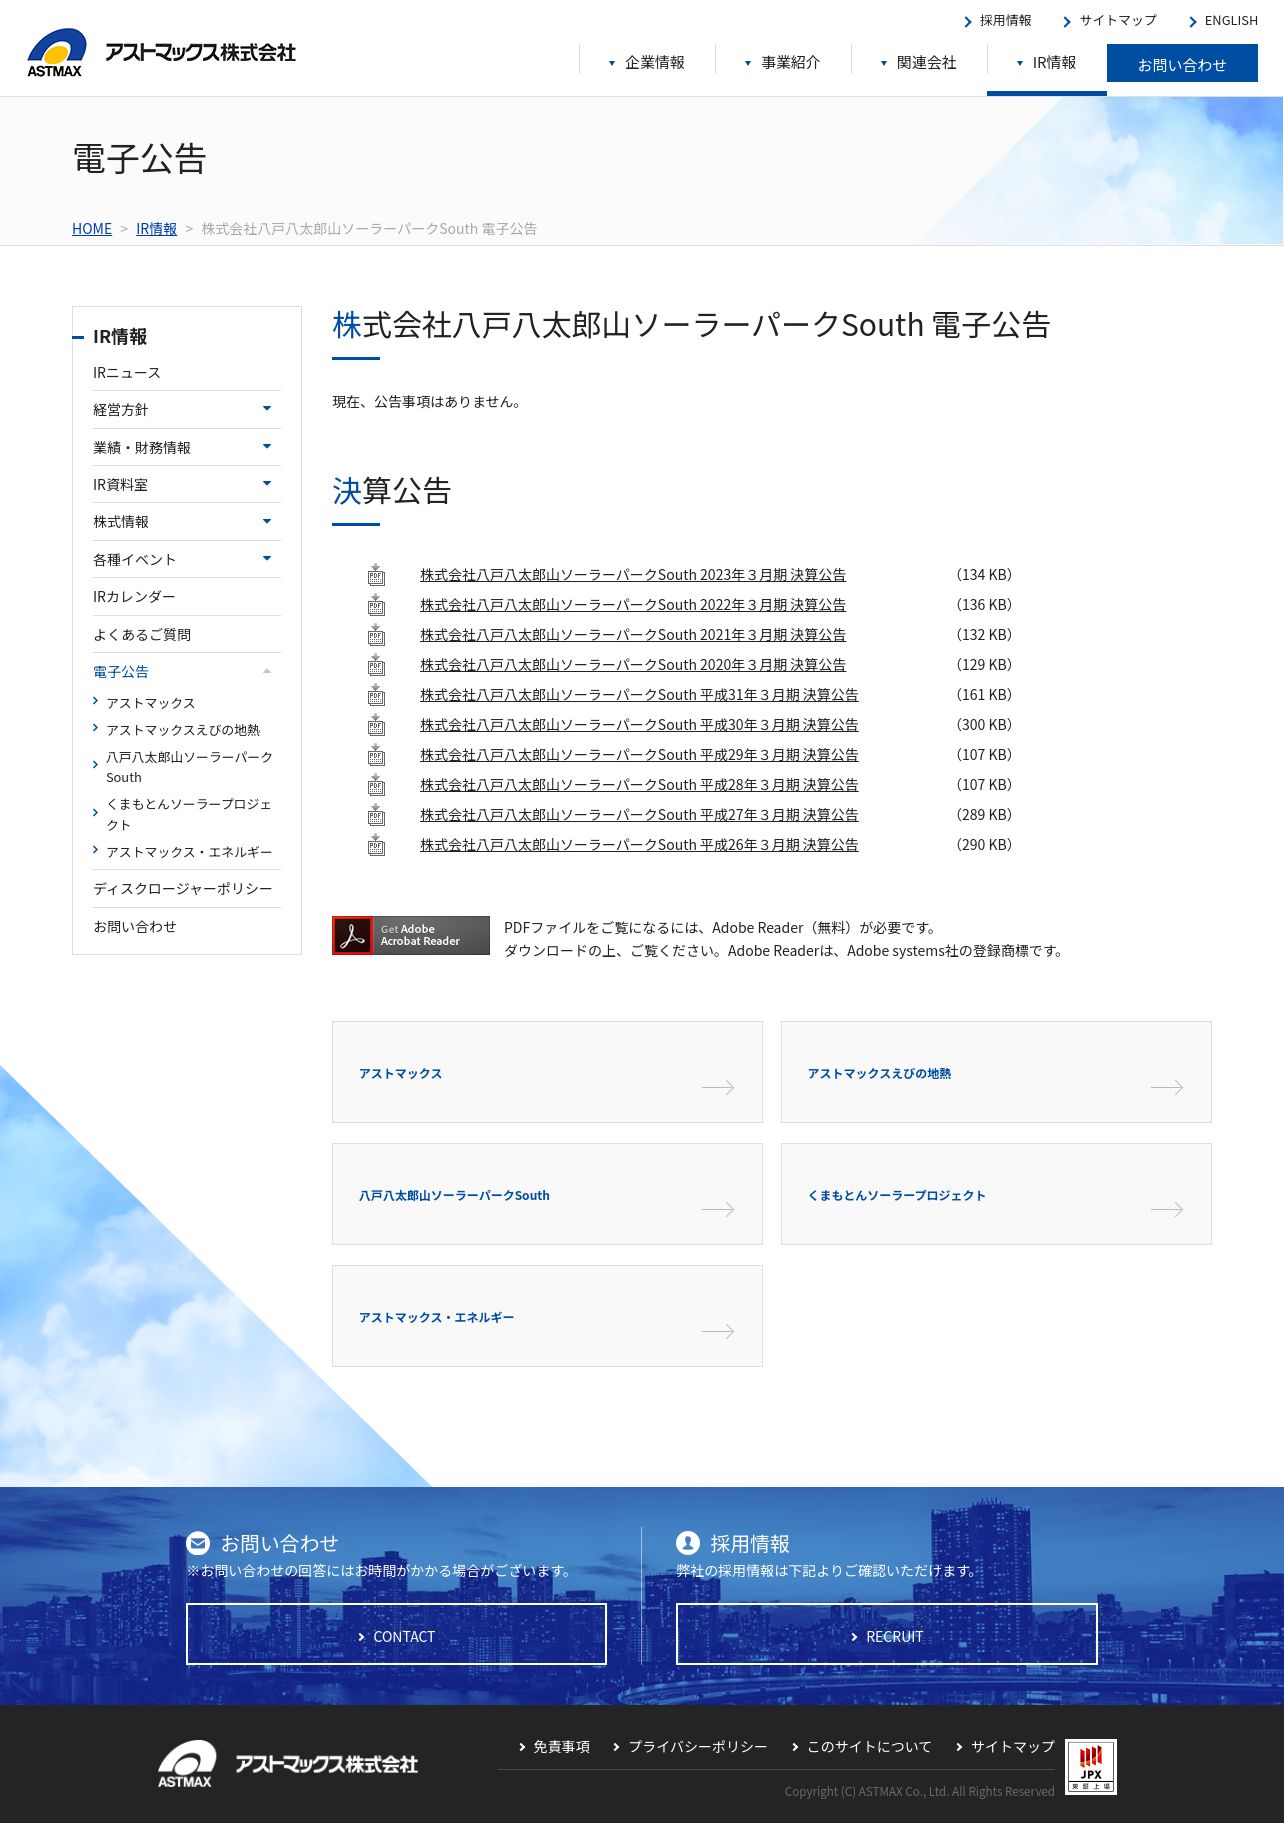The width and height of the screenshot is (1284, 1823).
Task: Click PDF icon for 平成29年3月期 決算公告
Action: tap(376, 755)
